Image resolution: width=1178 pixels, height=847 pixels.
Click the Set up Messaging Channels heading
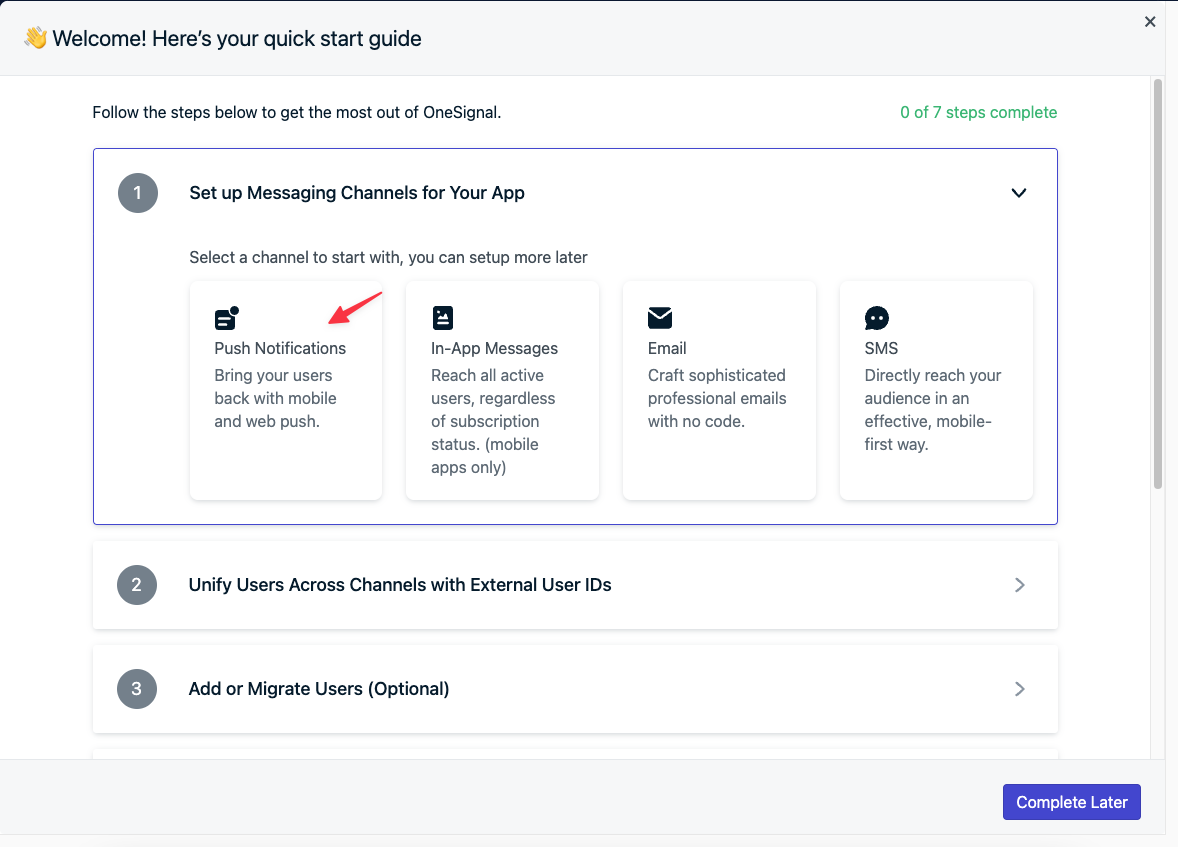(357, 193)
